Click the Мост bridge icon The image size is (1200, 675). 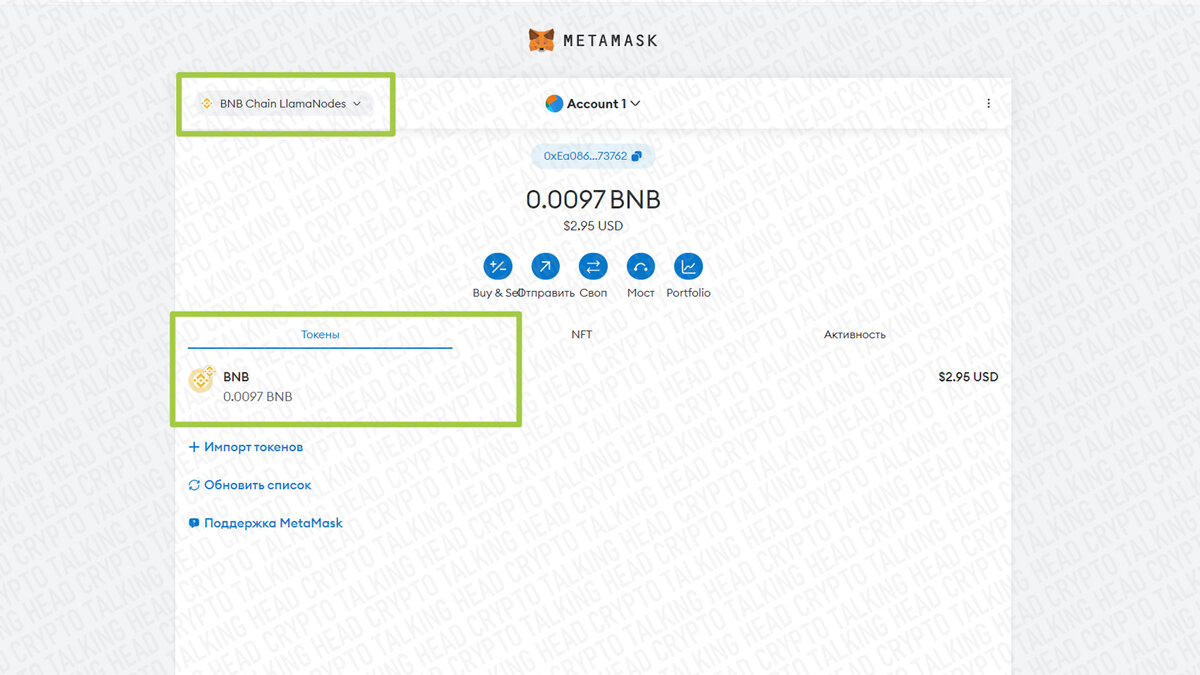(x=640, y=266)
